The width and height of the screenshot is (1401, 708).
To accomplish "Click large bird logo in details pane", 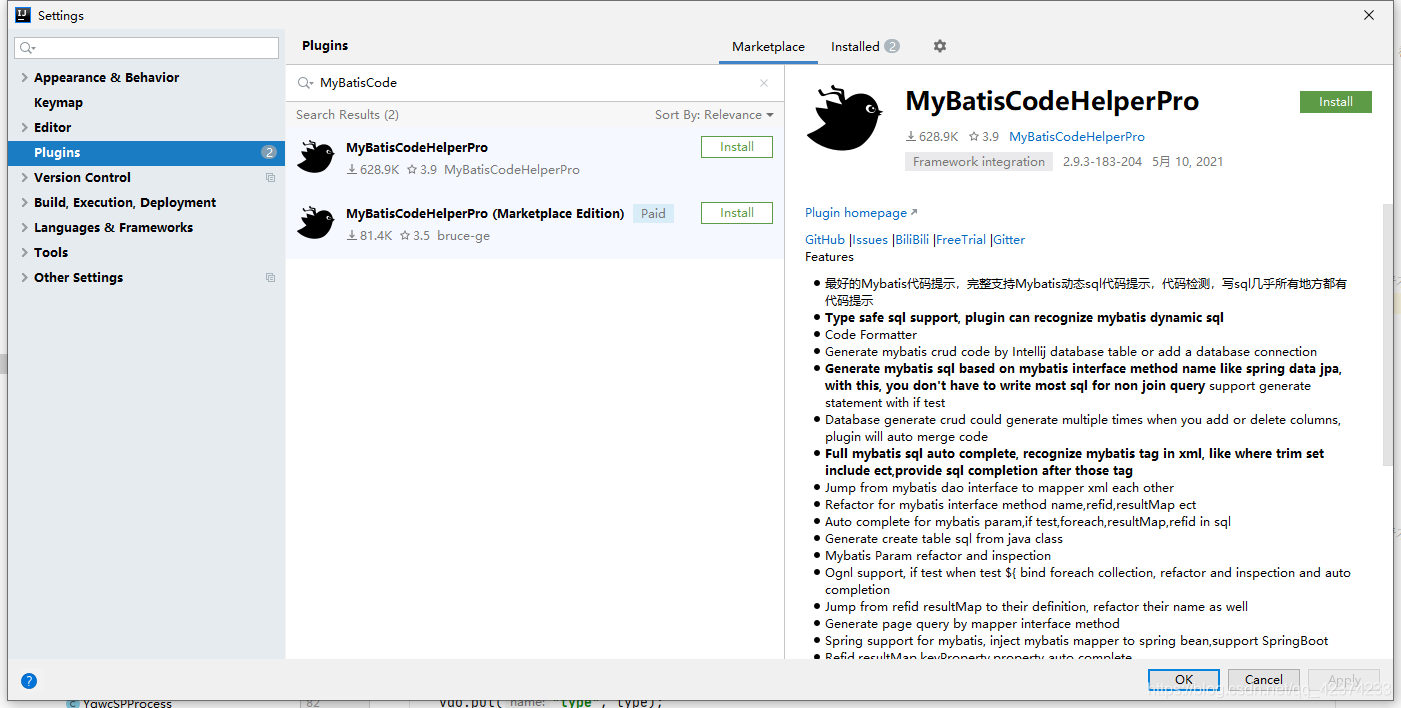I will click(846, 118).
